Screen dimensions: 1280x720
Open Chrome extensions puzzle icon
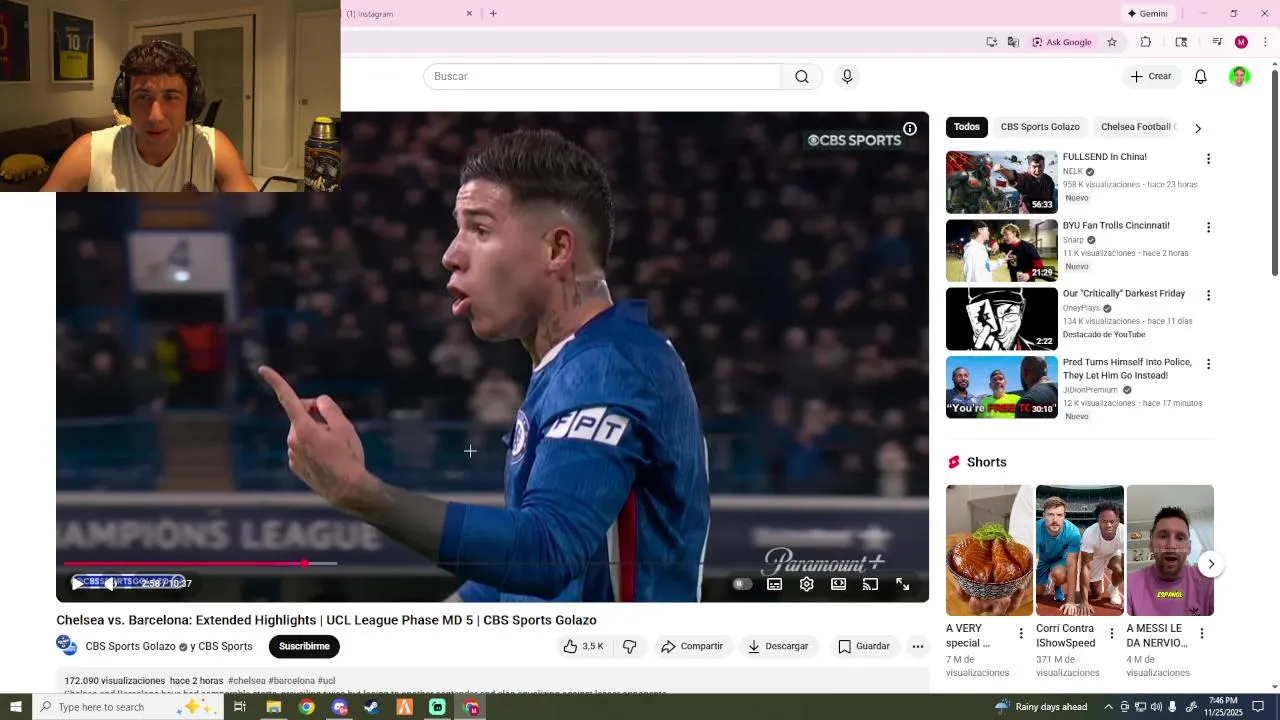coord(1146,42)
